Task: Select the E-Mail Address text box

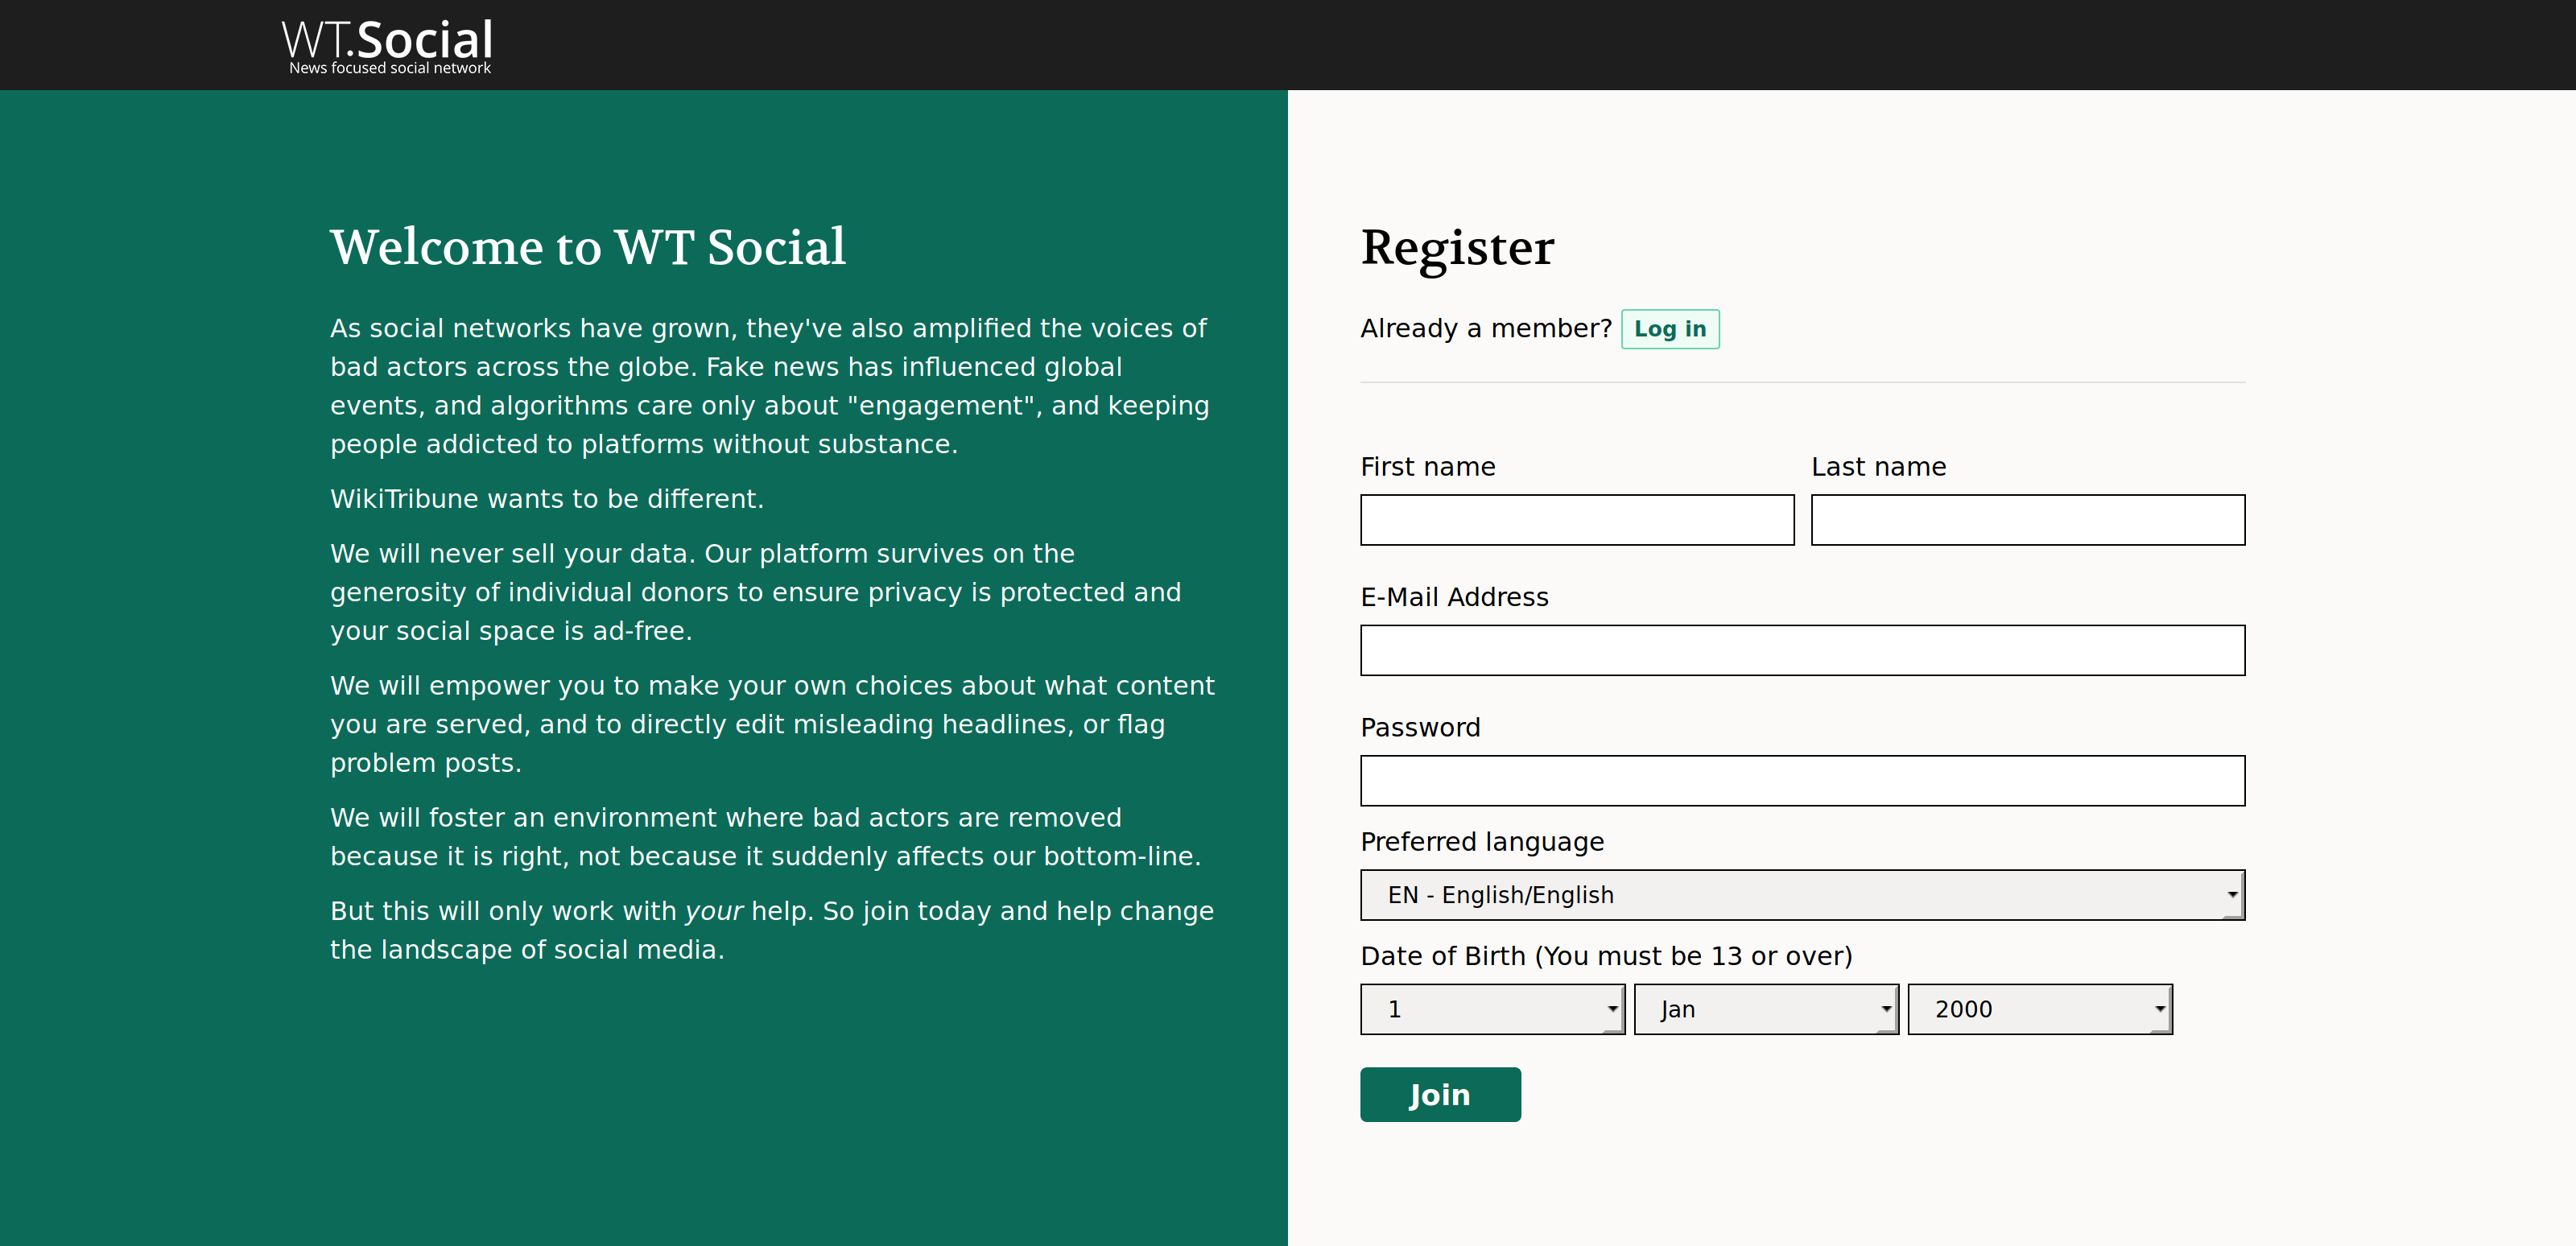Action: pos(1803,650)
